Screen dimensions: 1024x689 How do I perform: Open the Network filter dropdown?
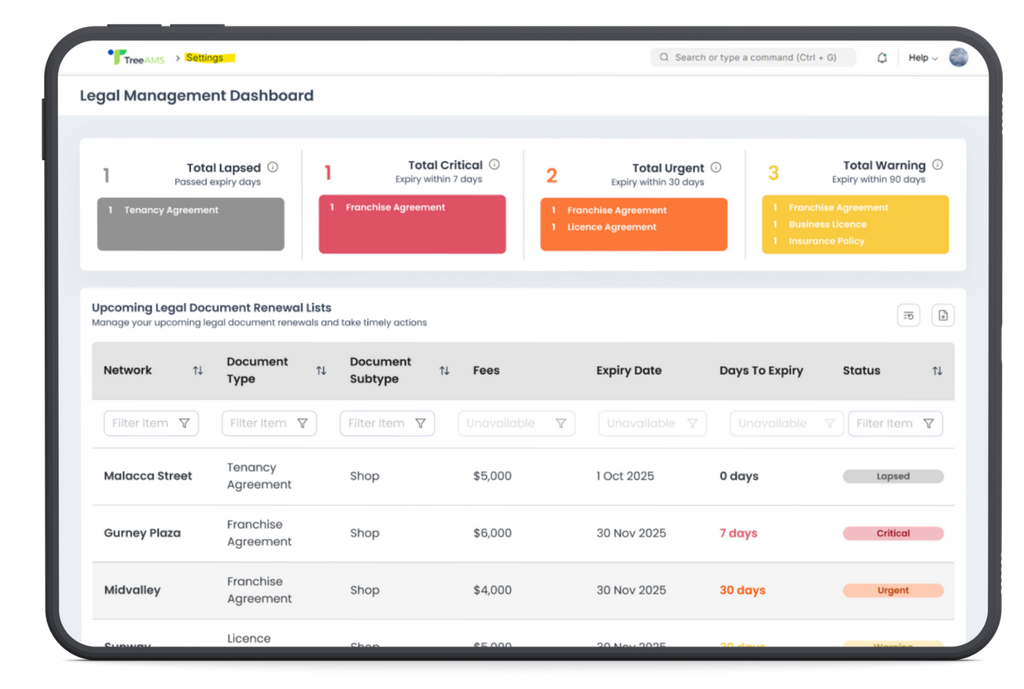point(150,422)
